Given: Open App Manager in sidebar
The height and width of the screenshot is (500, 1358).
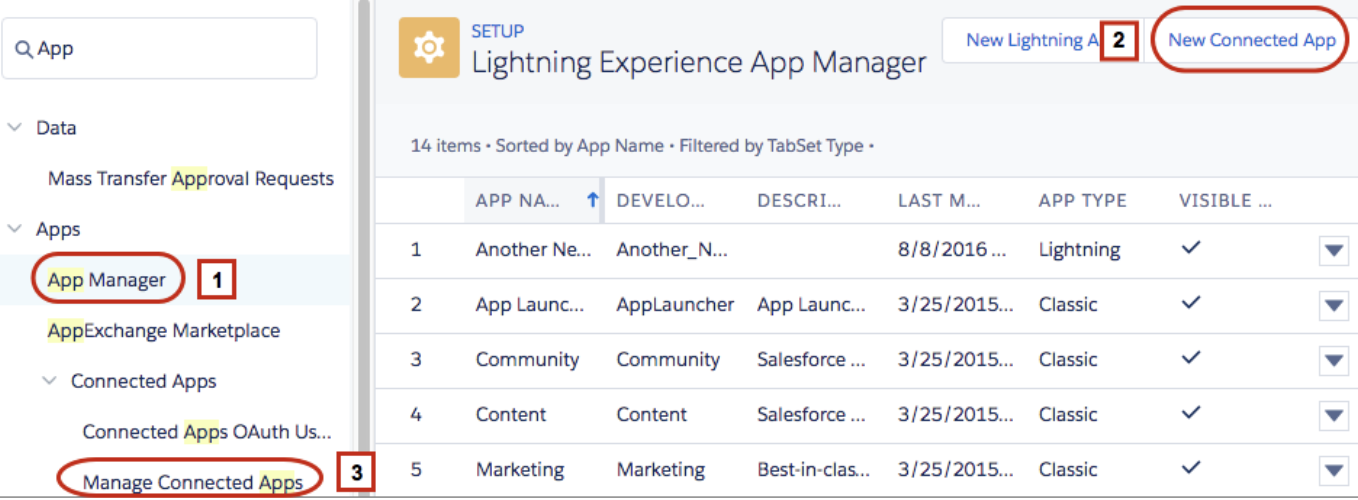Looking at the screenshot, I should 107,280.
